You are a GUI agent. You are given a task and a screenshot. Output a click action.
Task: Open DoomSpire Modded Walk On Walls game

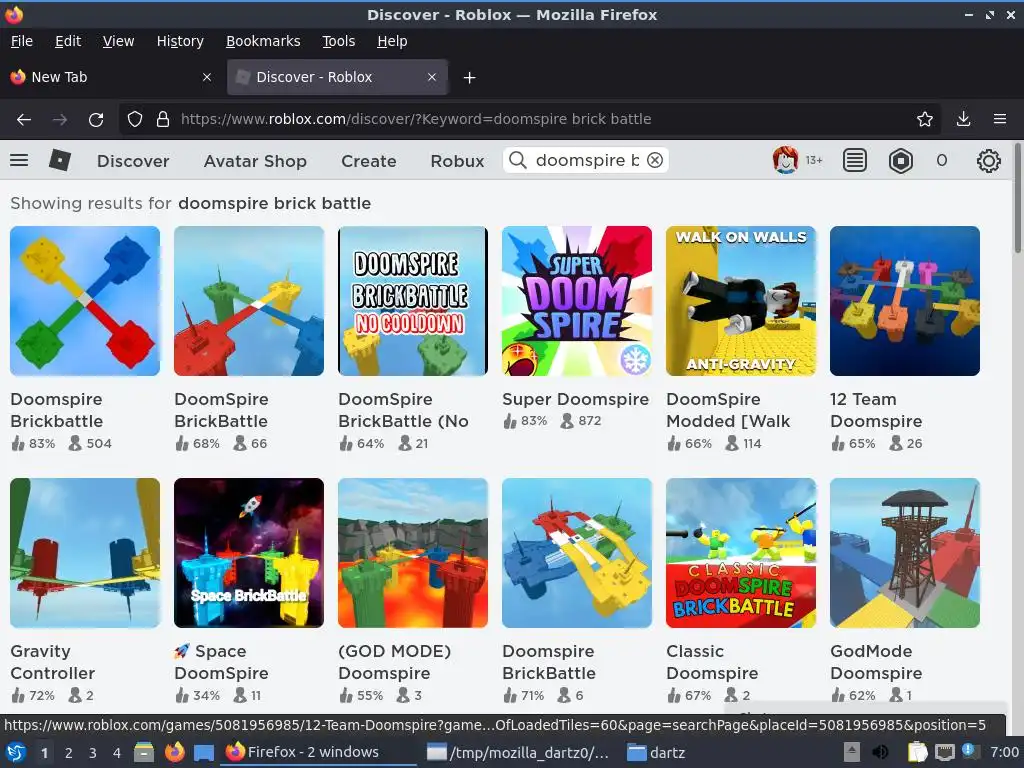coord(741,301)
